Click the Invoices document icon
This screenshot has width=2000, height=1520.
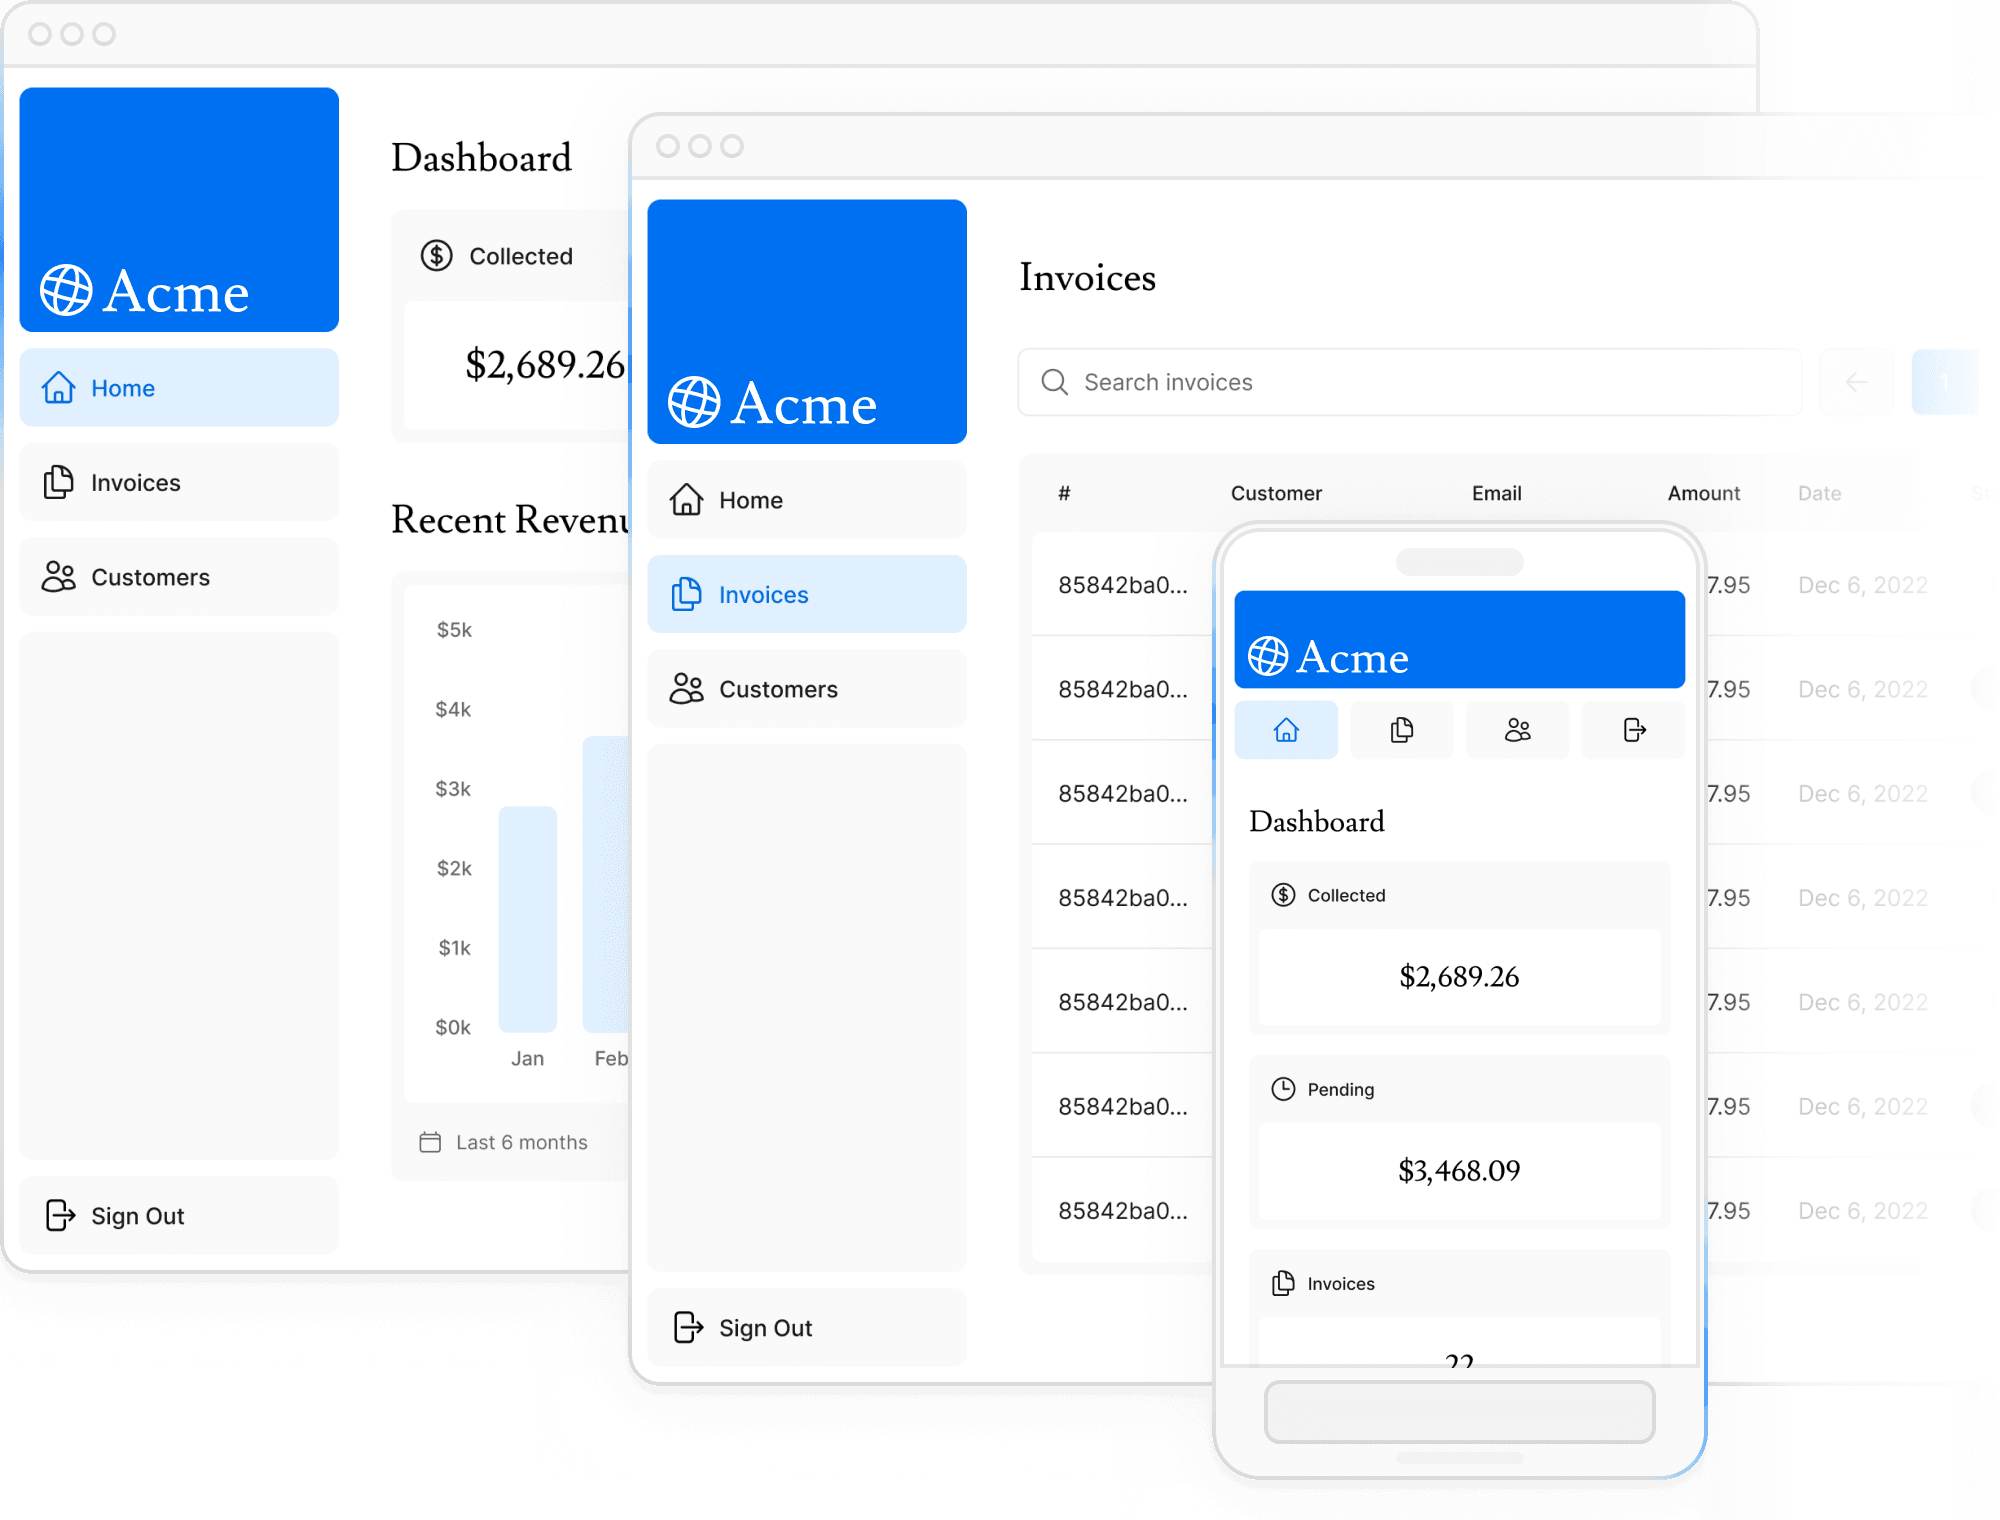59,482
